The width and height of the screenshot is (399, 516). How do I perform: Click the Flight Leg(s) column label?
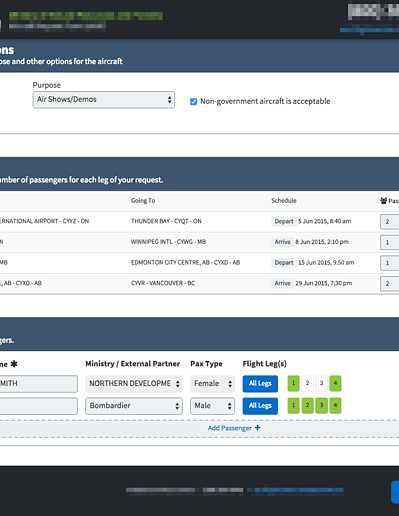264,364
